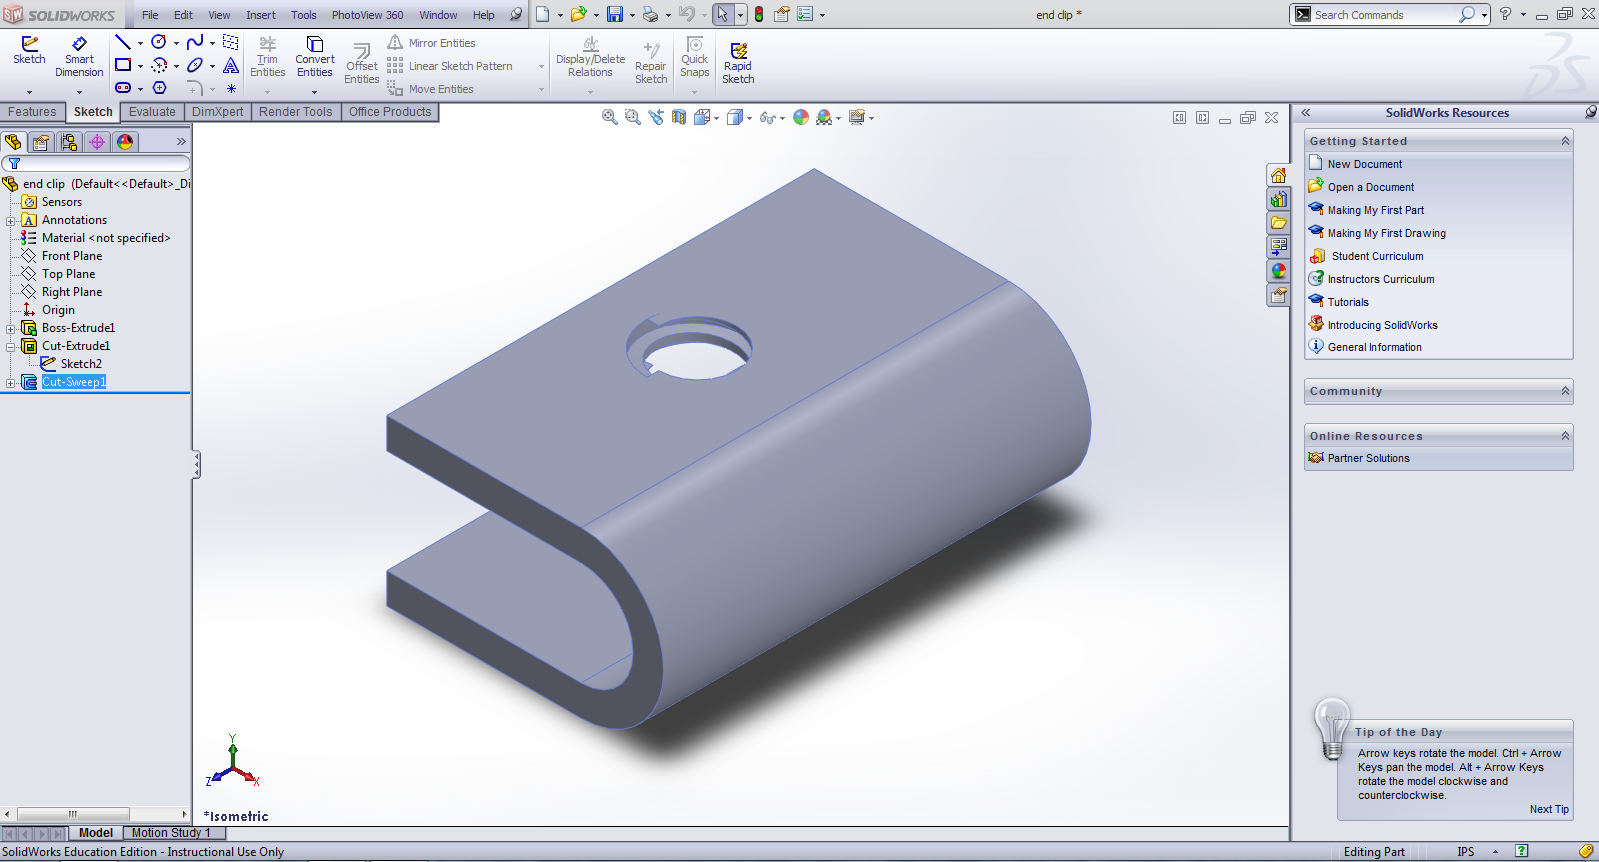Collapse the Getting Started section
The height and width of the screenshot is (862, 1599).
pyautogui.click(x=1565, y=141)
